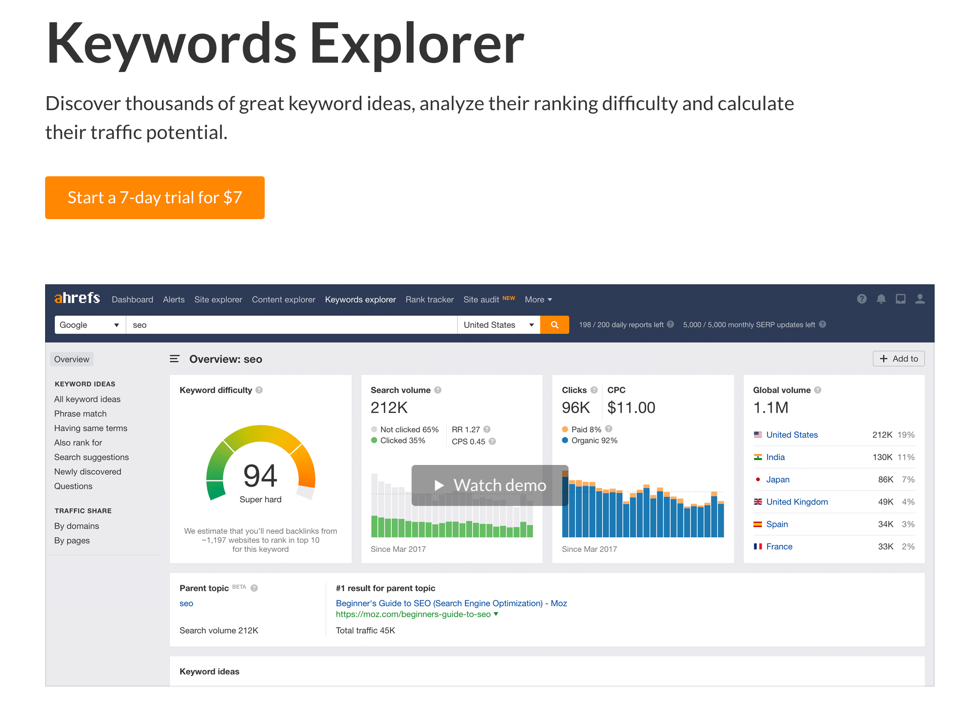The image size is (974, 710).
Task: Click the blue Organic 92% legend dot
Action: (565, 440)
